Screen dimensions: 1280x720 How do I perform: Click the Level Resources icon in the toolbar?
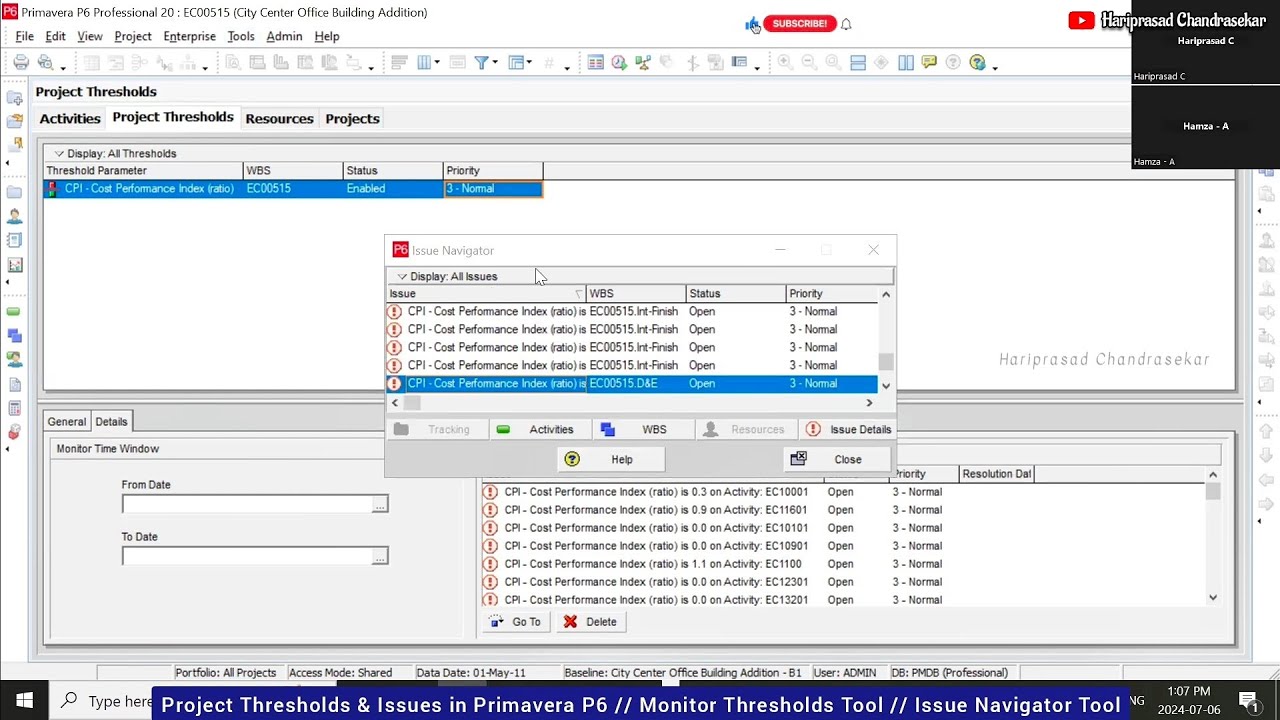[643, 62]
